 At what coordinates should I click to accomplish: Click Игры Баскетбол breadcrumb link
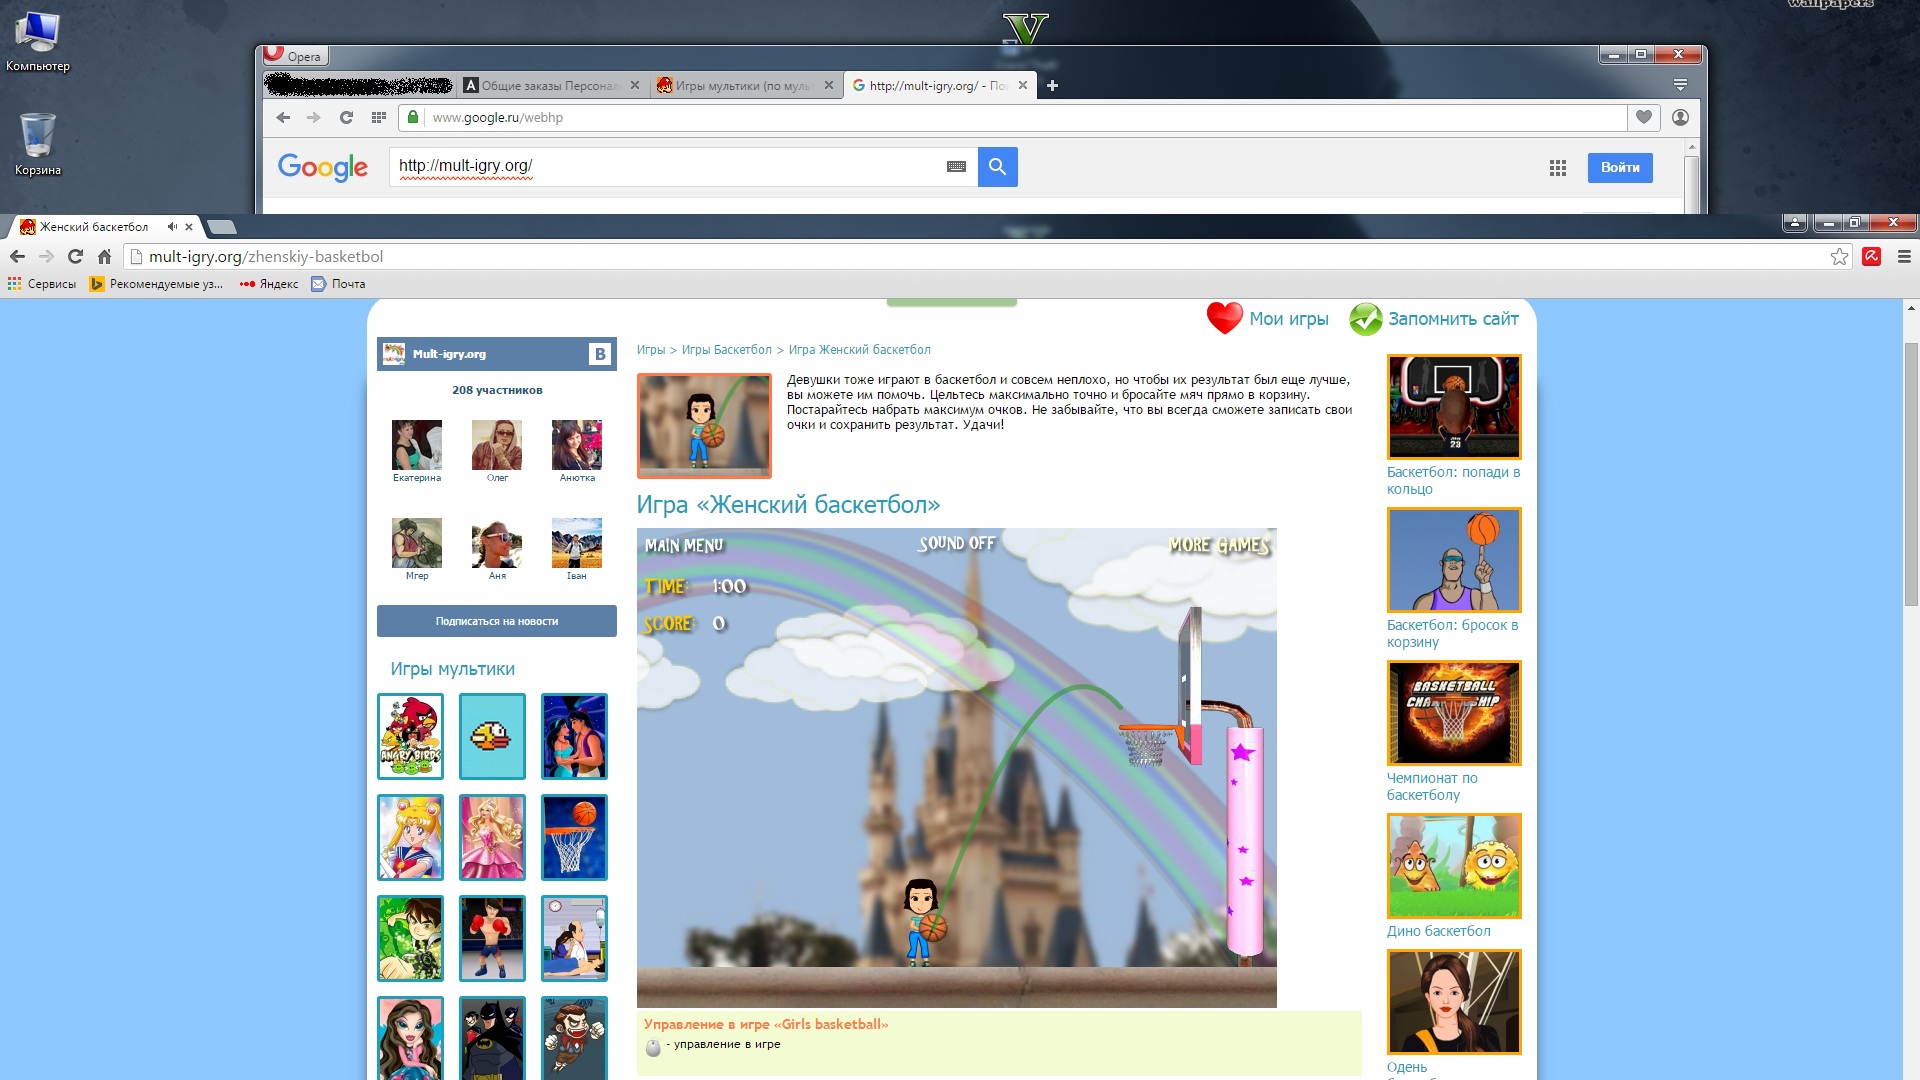click(x=727, y=350)
